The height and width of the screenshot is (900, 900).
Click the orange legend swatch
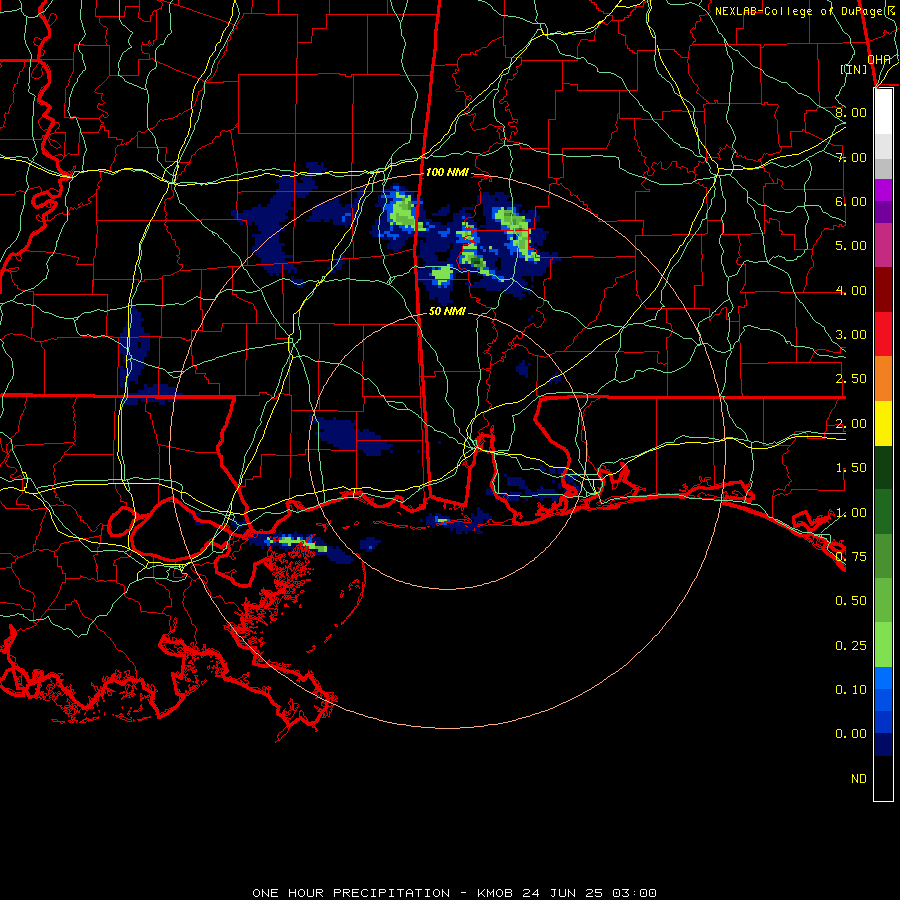[883, 379]
